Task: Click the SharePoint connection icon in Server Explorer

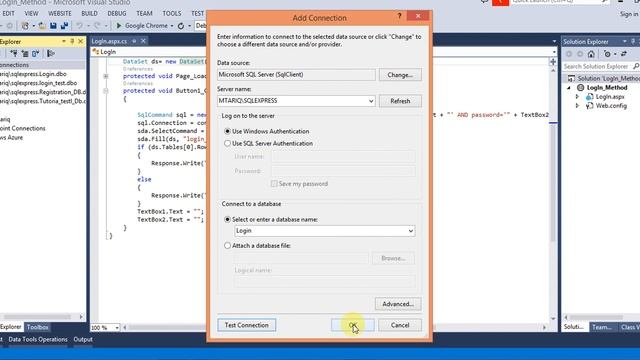Action: pyautogui.click(x=36, y=53)
